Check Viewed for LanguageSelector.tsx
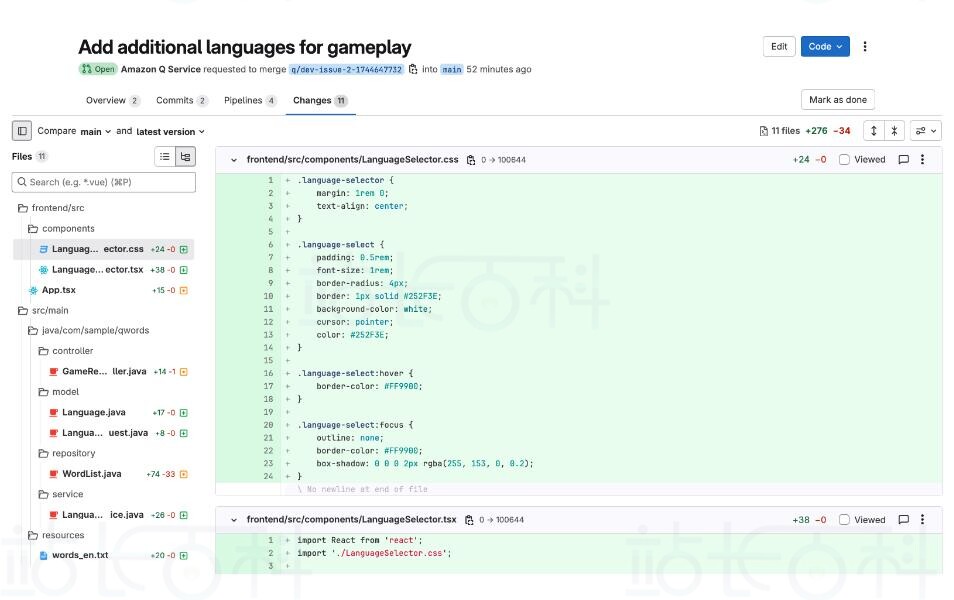Screen dimensions: 954x600 [845, 519]
